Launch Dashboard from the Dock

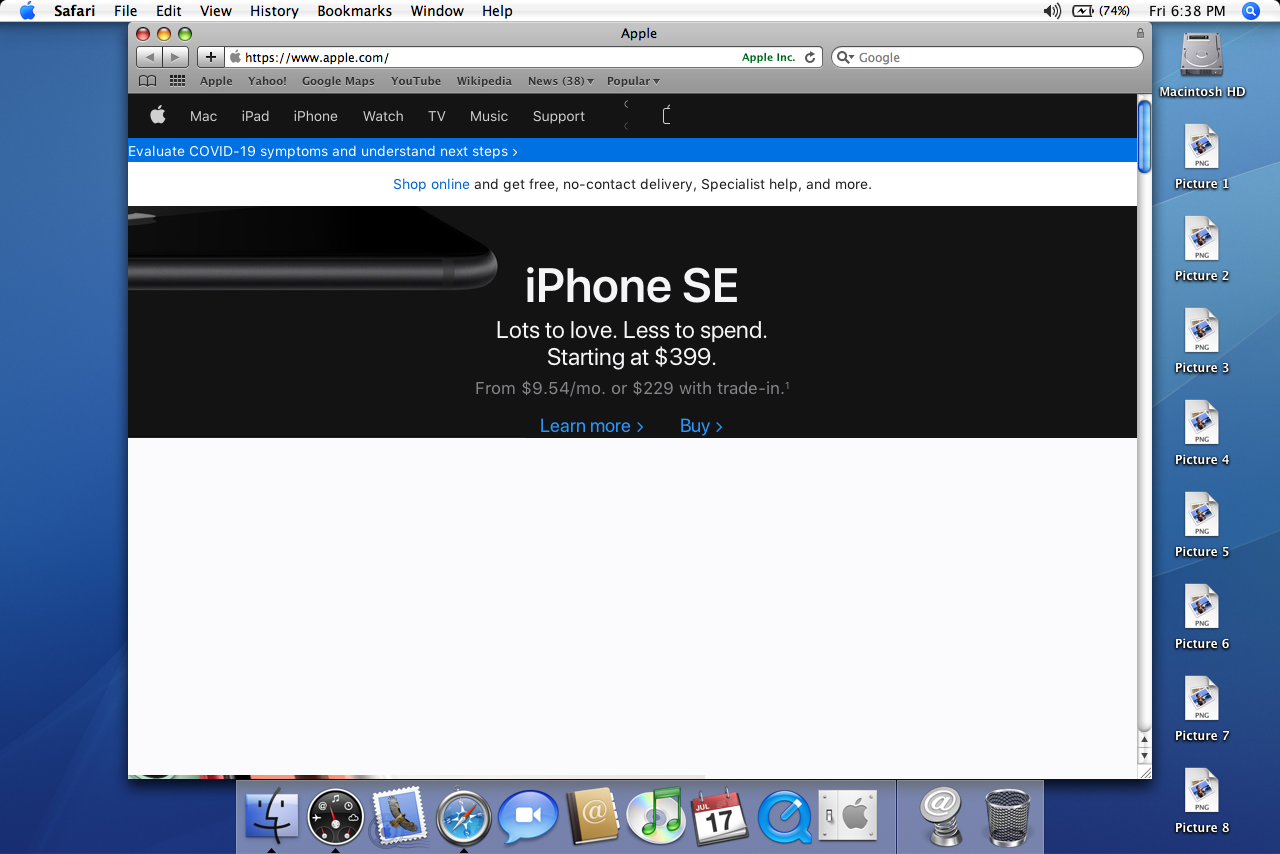(335, 817)
